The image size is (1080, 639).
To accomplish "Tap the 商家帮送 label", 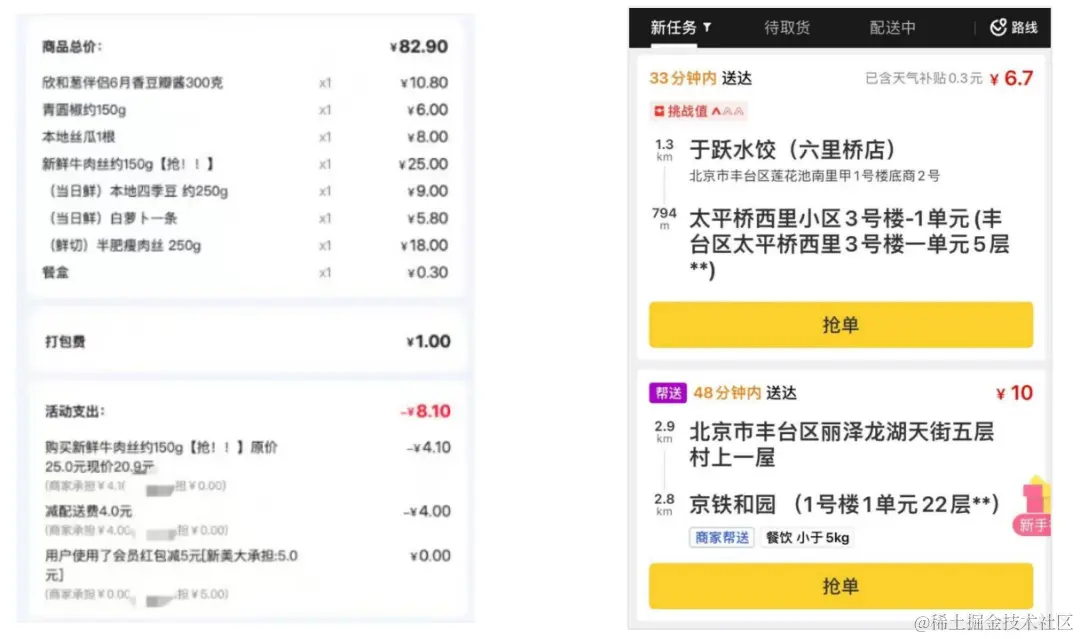I will [x=722, y=537].
